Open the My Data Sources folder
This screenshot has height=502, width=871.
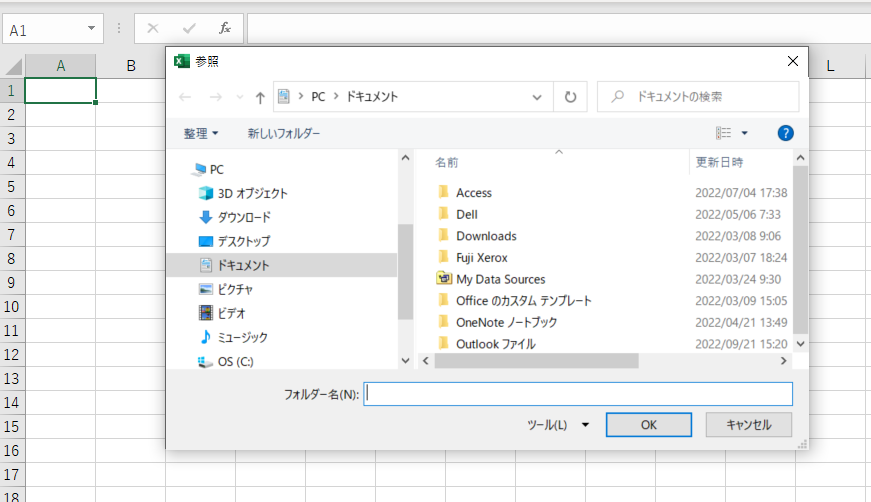coord(500,279)
